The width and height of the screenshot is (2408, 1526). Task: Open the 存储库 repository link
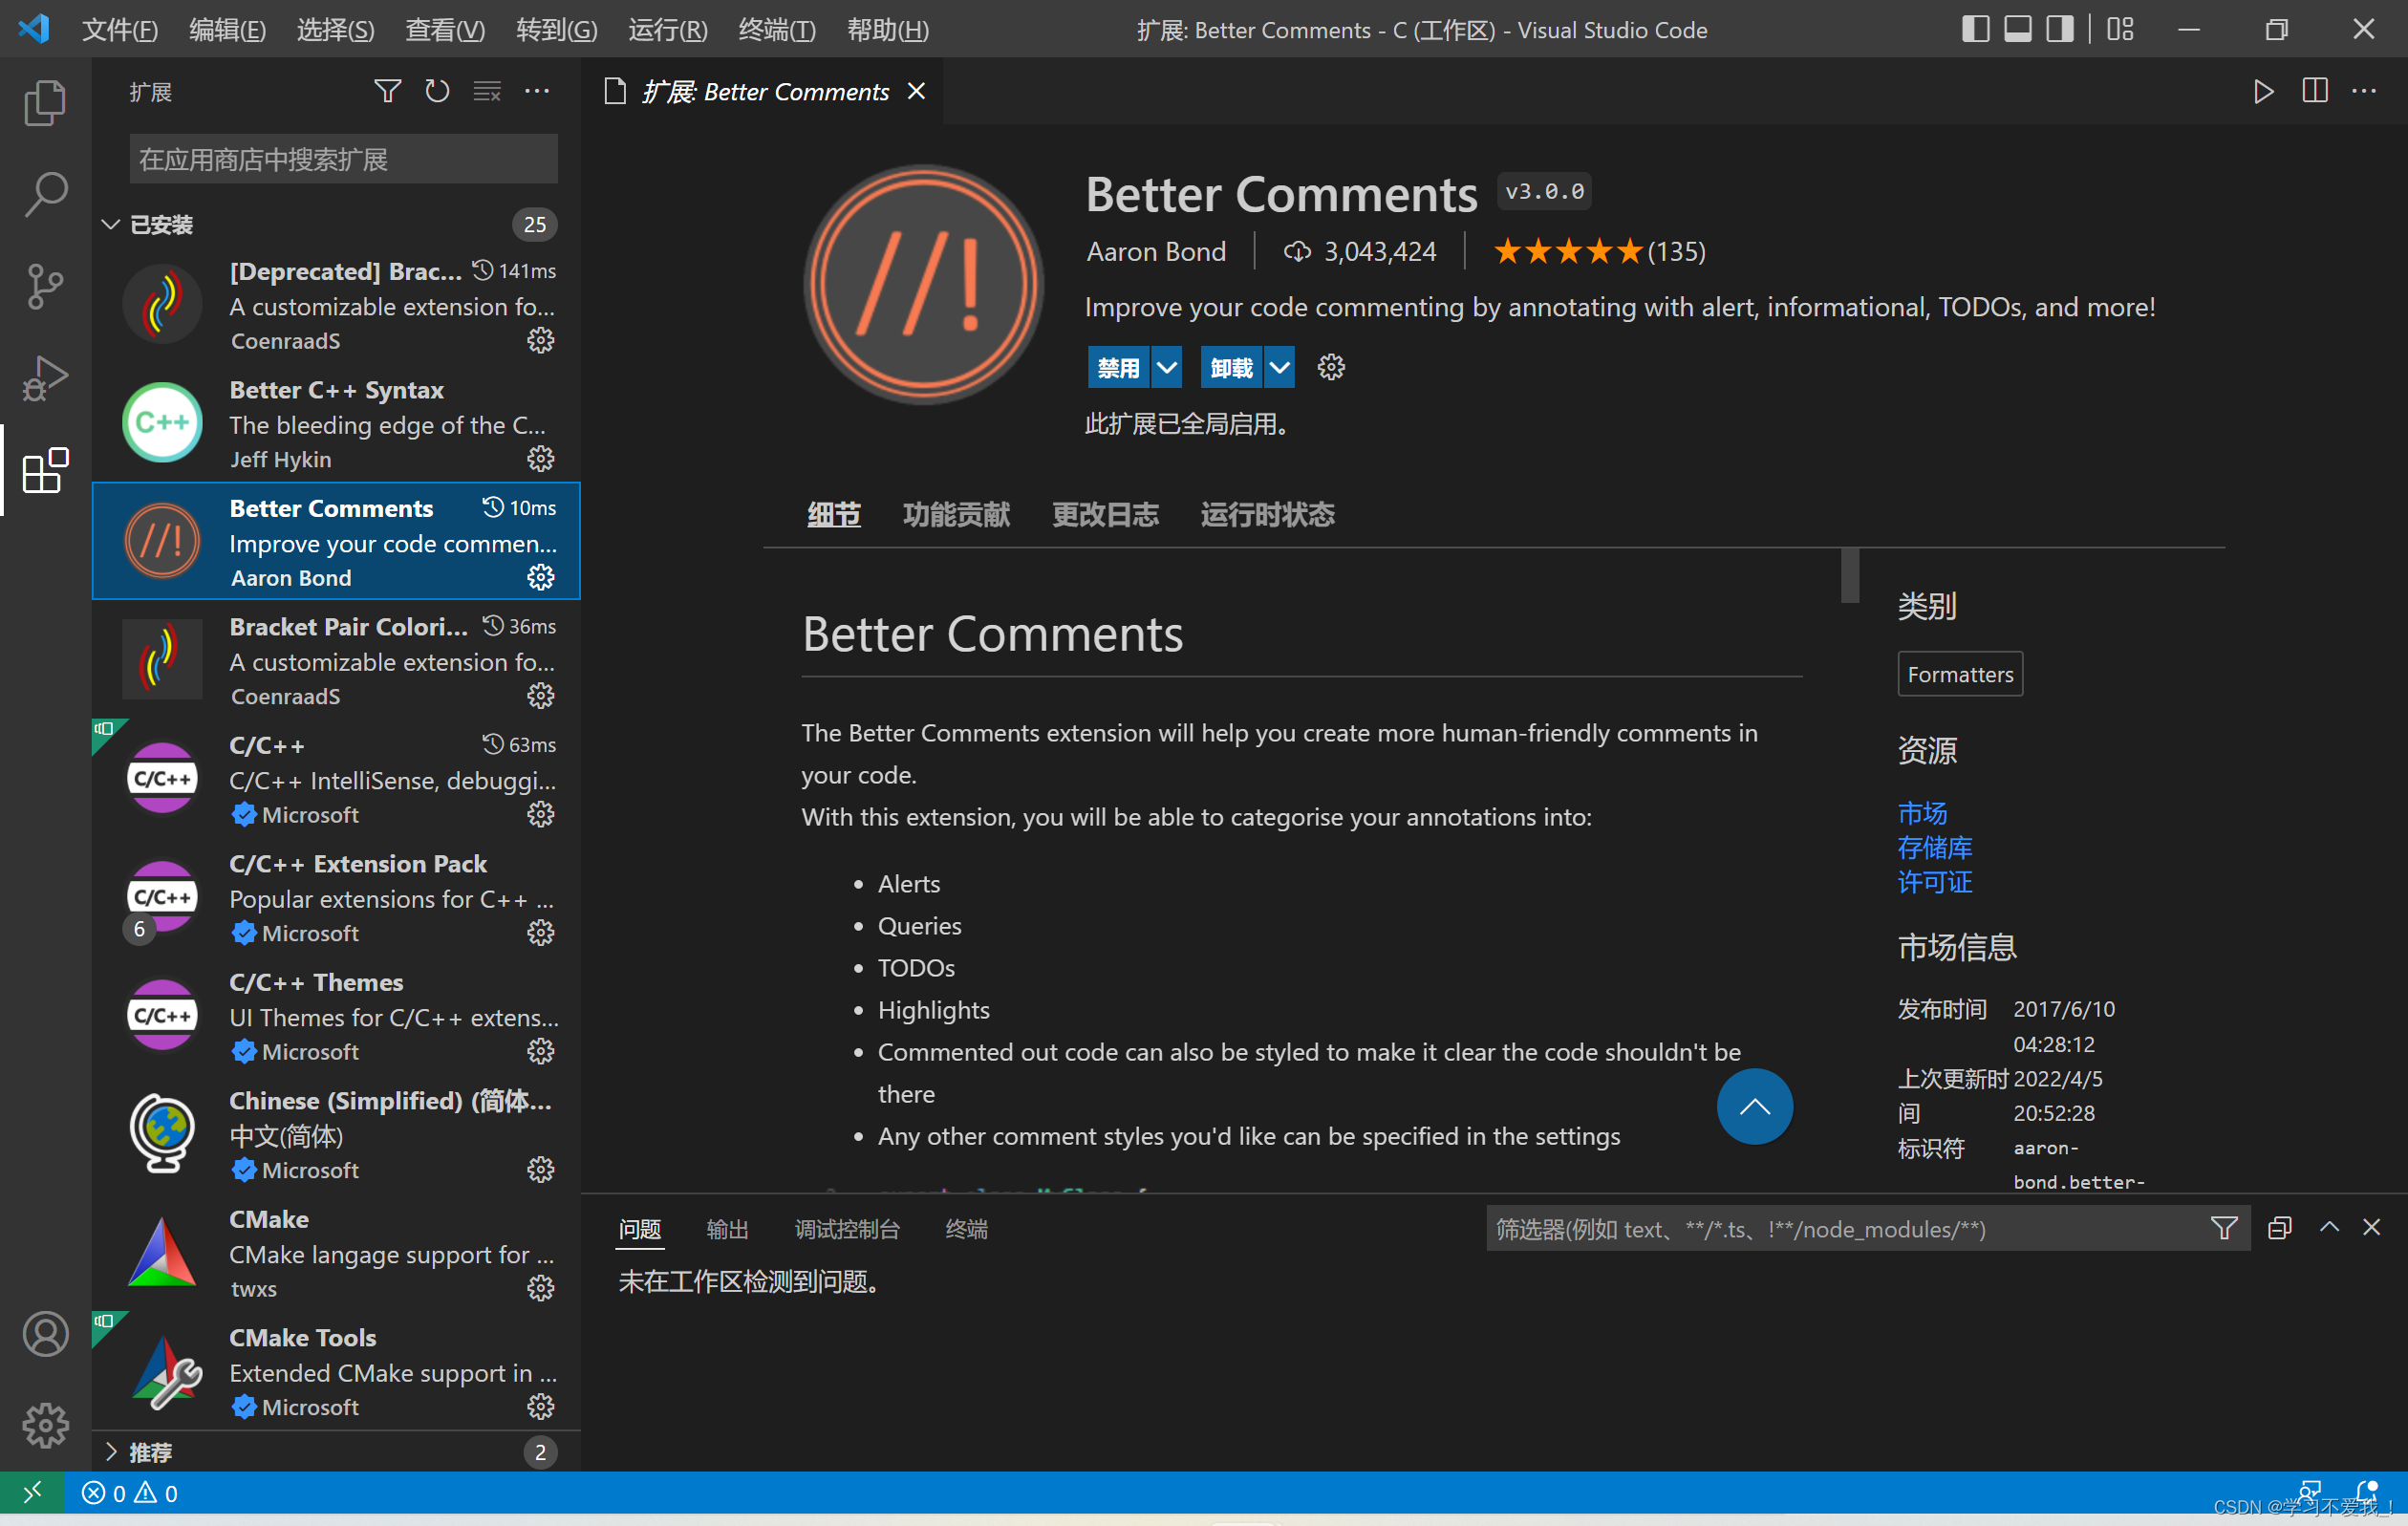click(1934, 848)
